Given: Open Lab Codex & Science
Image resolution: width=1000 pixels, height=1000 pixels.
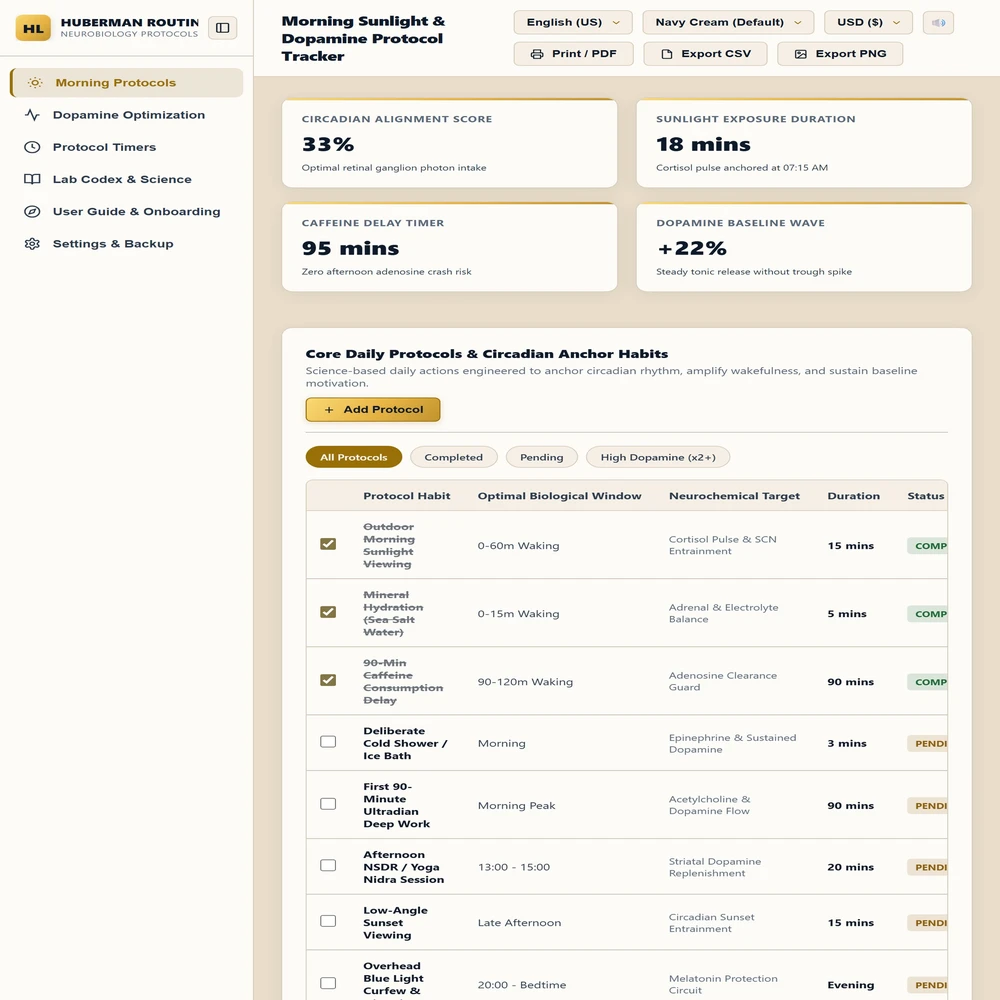Looking at the screenshot, I should [127, 179].
